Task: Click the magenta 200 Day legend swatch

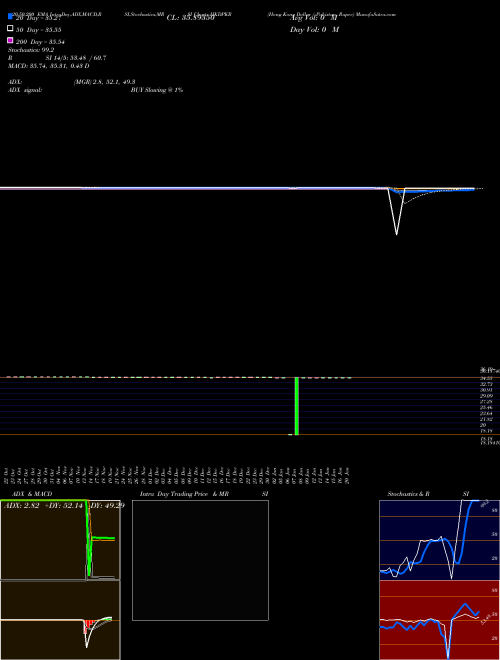Action: point(10,40)
